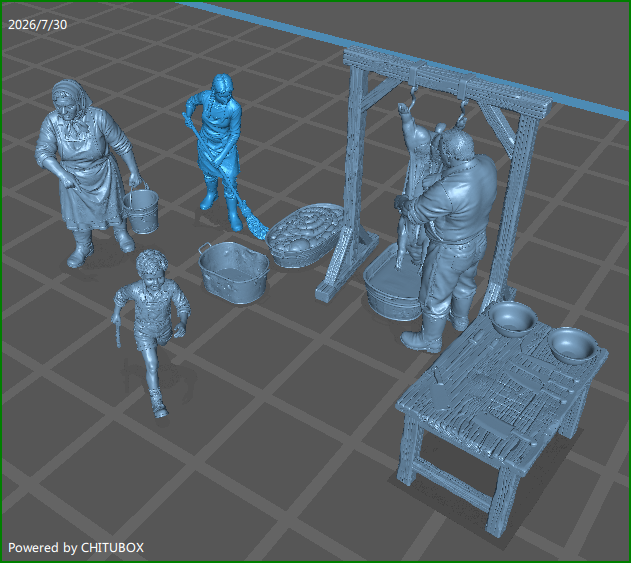Click the bucket held by old woman
Viewport: 631px width, 563px height.
coord(141,209)
